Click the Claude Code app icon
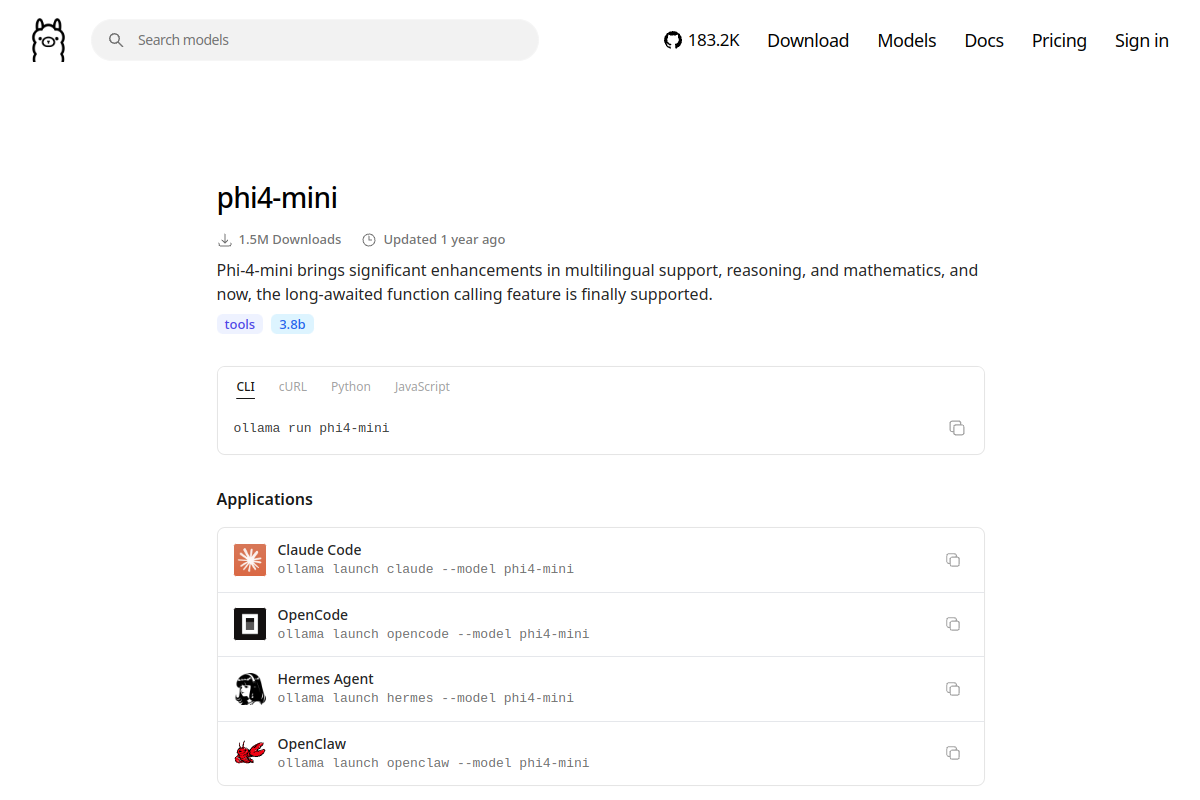This screenshot has height=800, width=1200. (250, 560)
